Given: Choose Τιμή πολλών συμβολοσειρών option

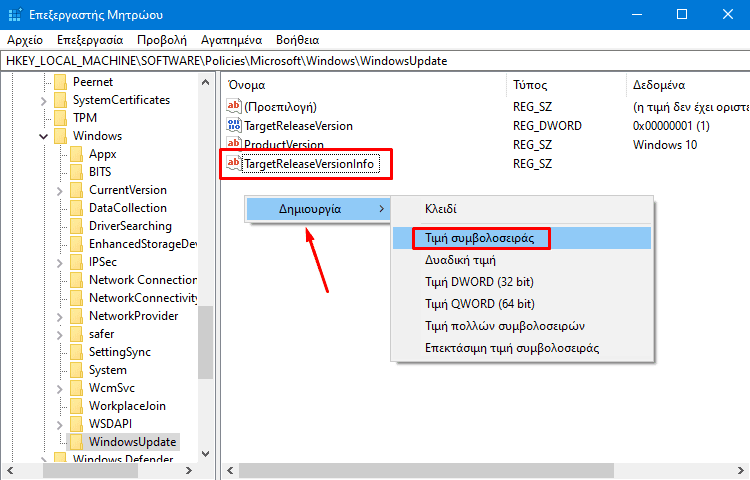Looking at the screenshot, I should point(522,326).
